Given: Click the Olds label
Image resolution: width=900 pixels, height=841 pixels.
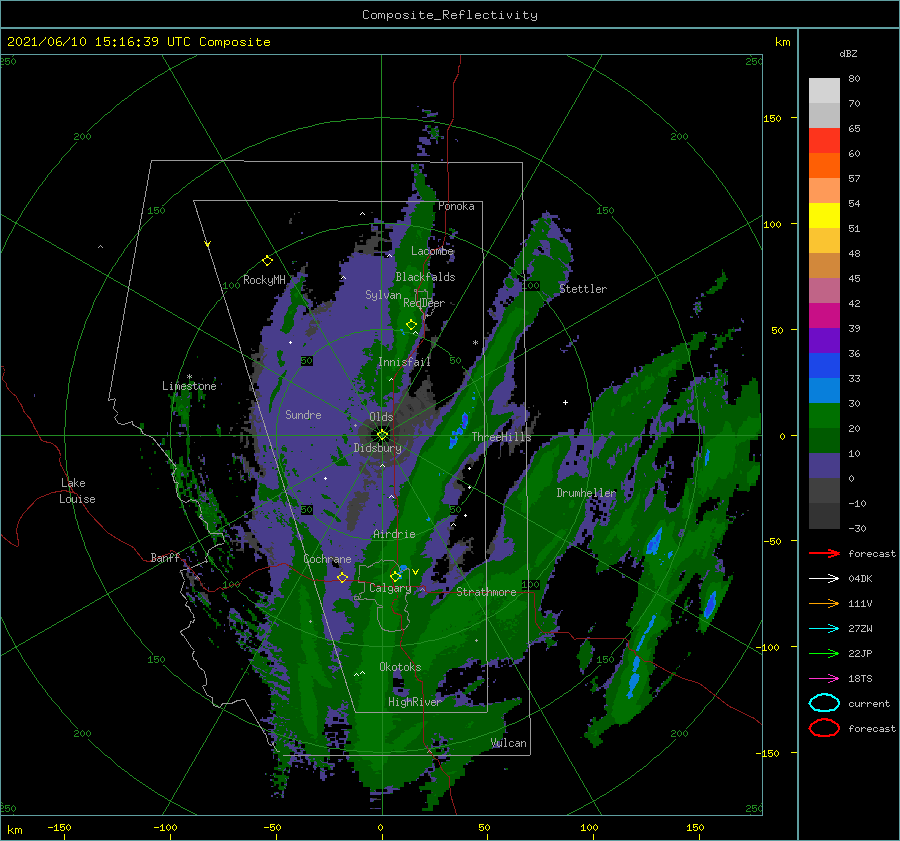Looking at the screenshot, I should pos(381,417).
